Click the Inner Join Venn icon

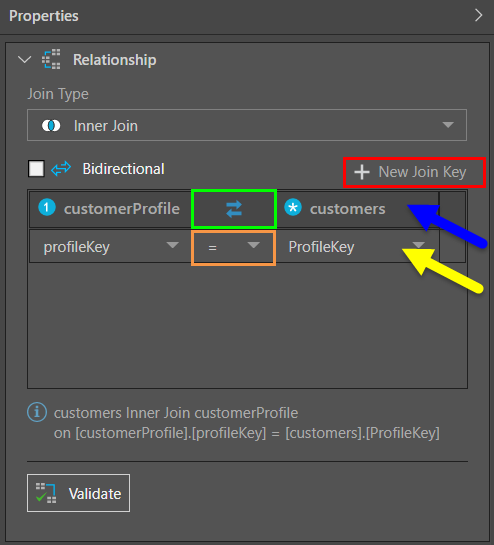51,125
